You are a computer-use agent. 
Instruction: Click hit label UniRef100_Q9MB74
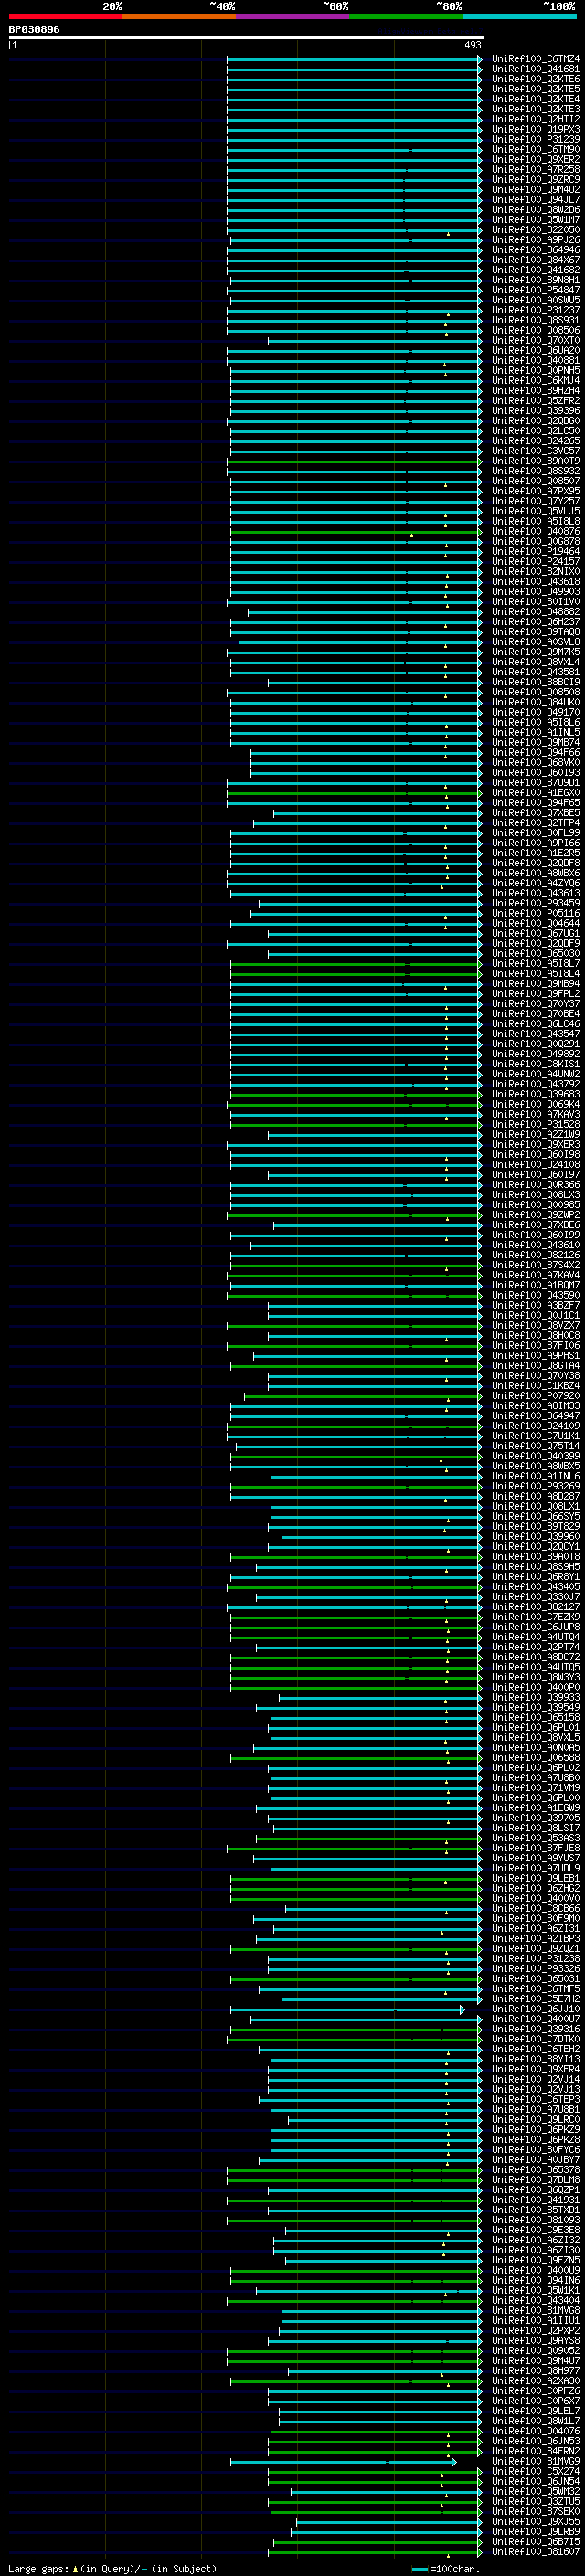pyautogui.click(x=536, y=743)
